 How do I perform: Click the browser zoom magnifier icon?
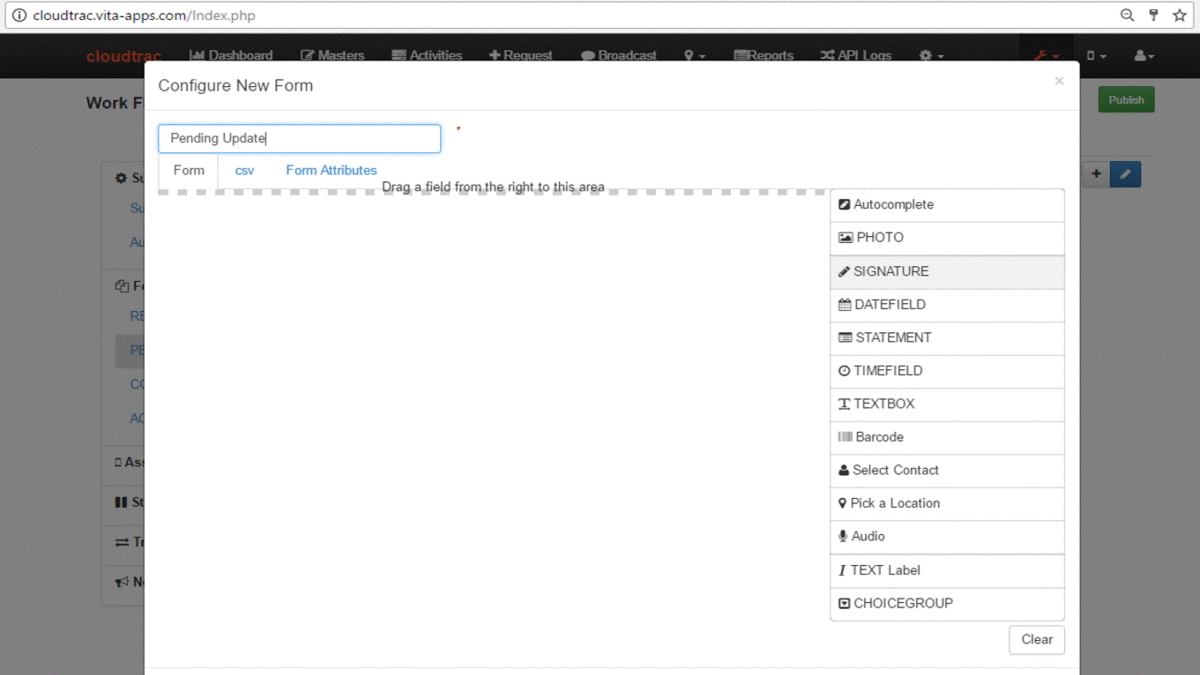click(1127, 15)
